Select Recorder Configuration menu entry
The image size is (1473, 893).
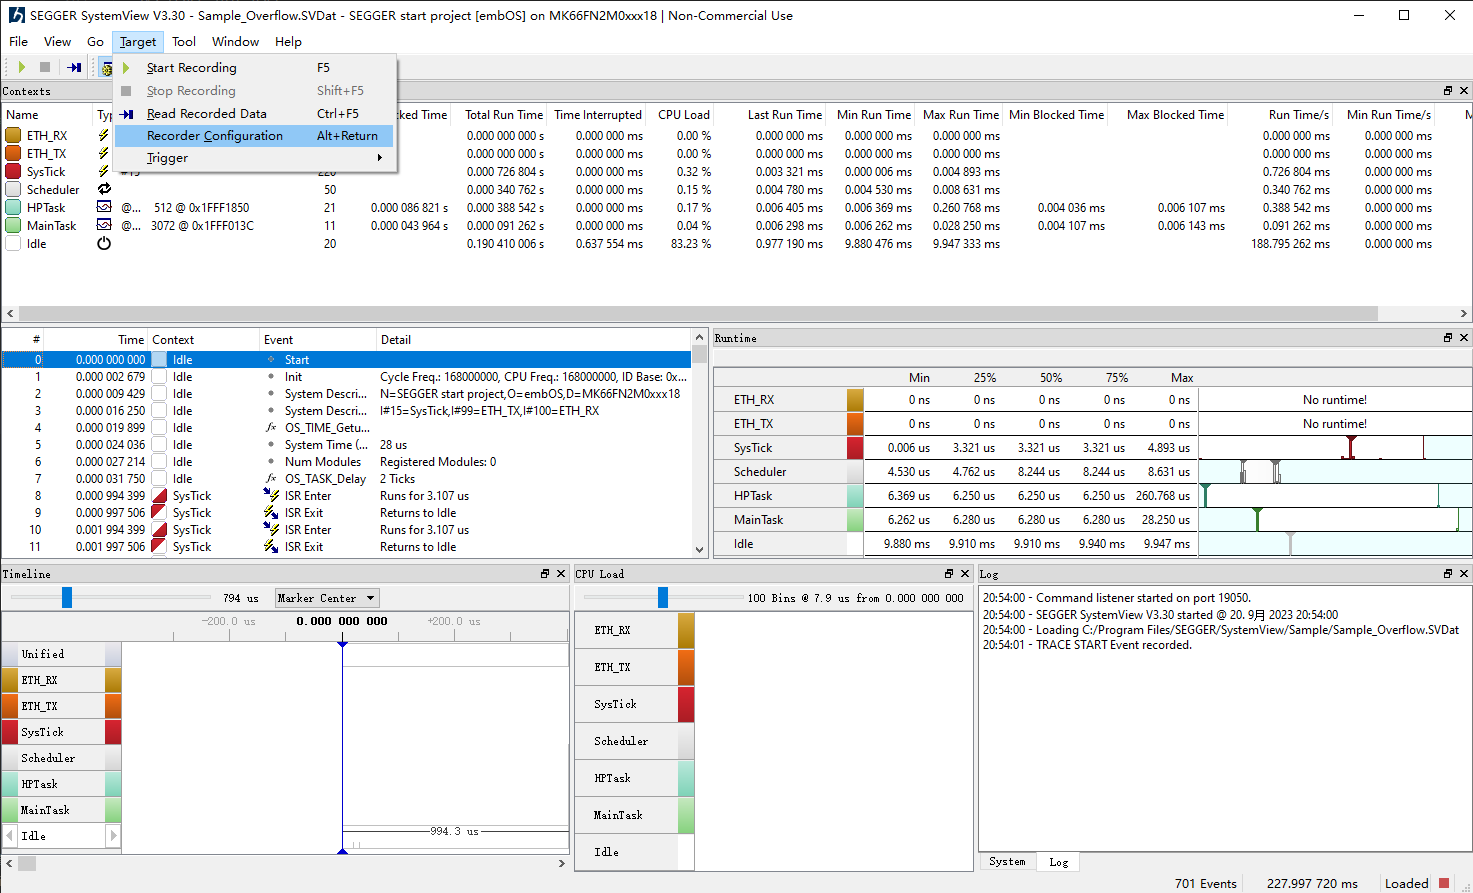pyautogui.click(x=254, y=136)
